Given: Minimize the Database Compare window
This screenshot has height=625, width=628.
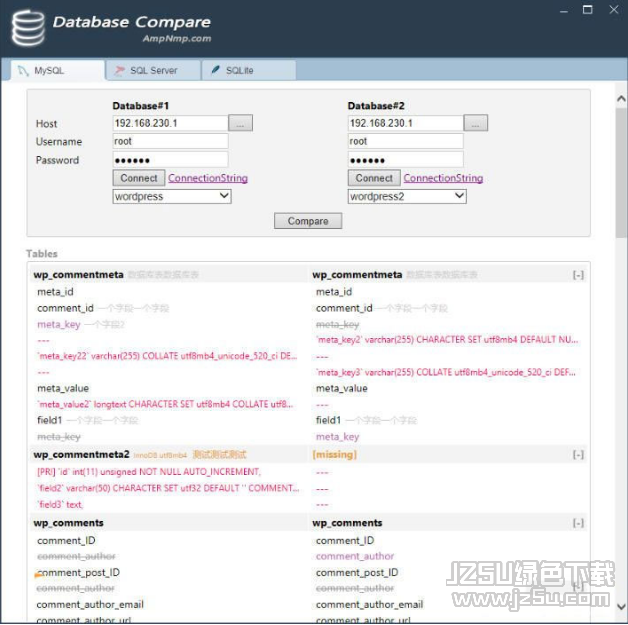Looking at the screenshot, I should pyautogui.click(x=564, y=10).
